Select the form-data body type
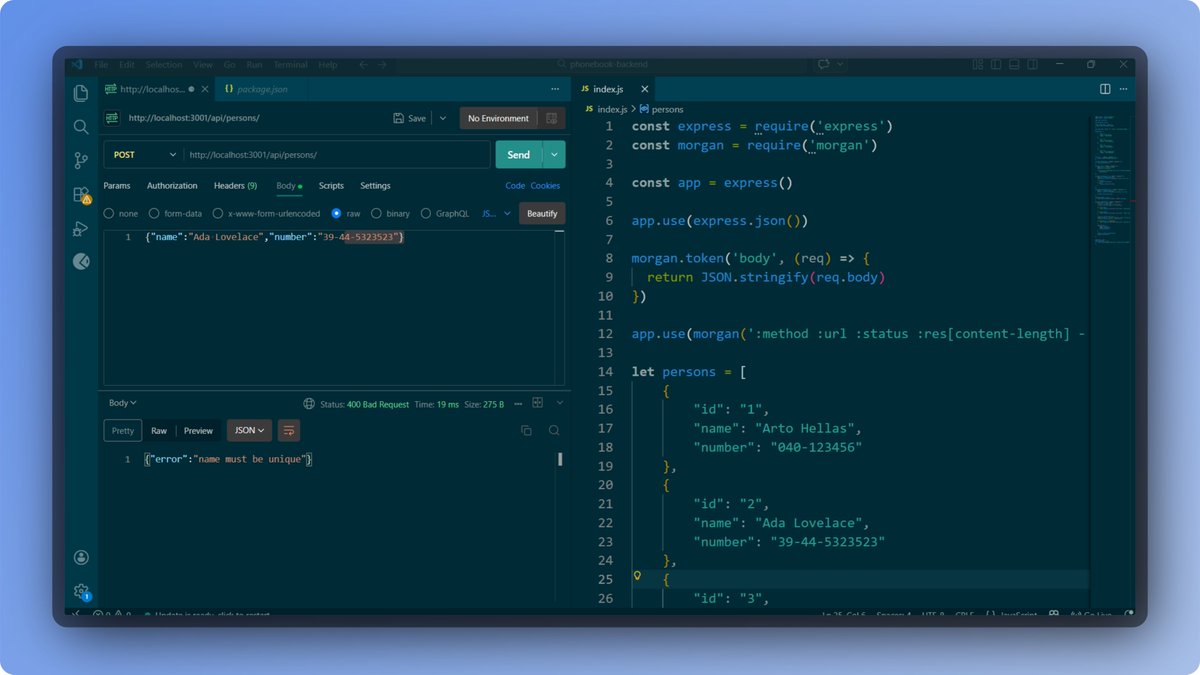 154,213
